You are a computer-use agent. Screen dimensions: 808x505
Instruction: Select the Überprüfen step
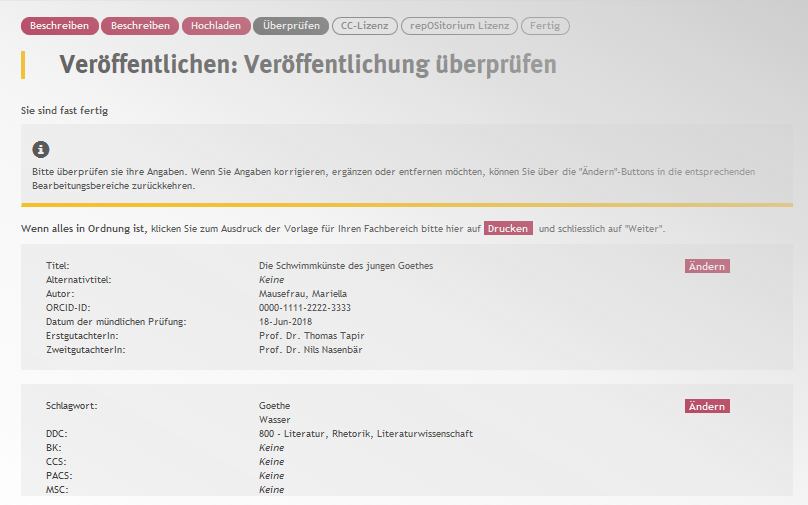[291, 26]
